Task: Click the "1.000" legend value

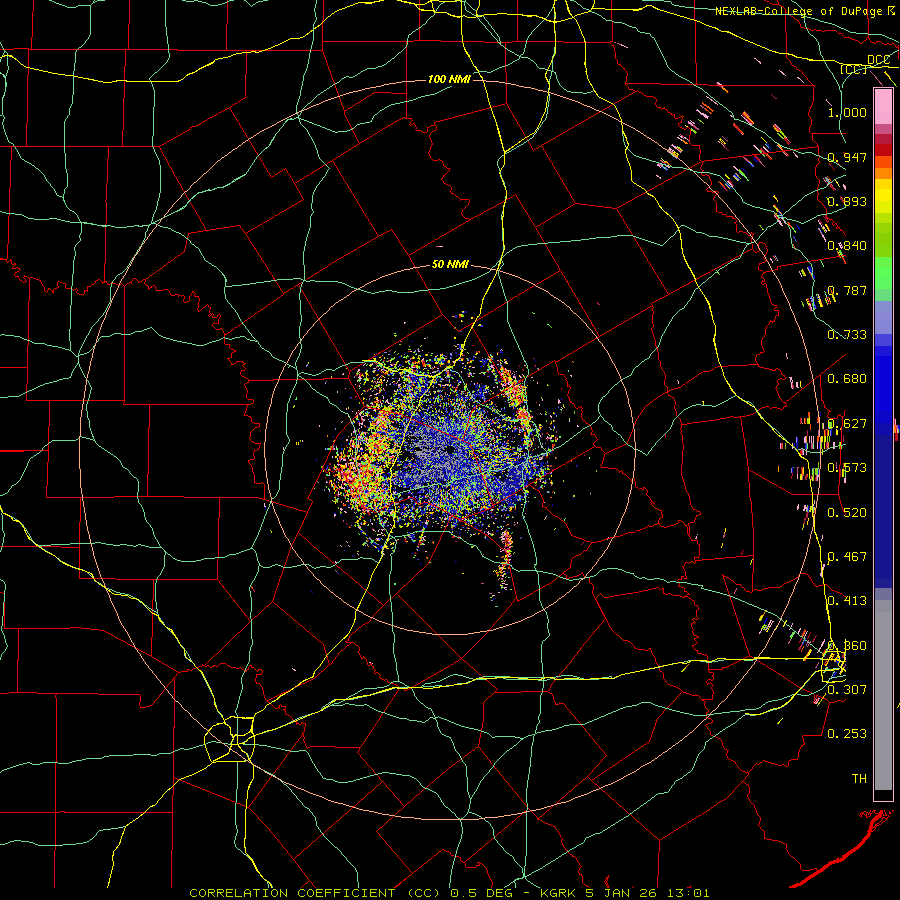Action: pos(847,112)
